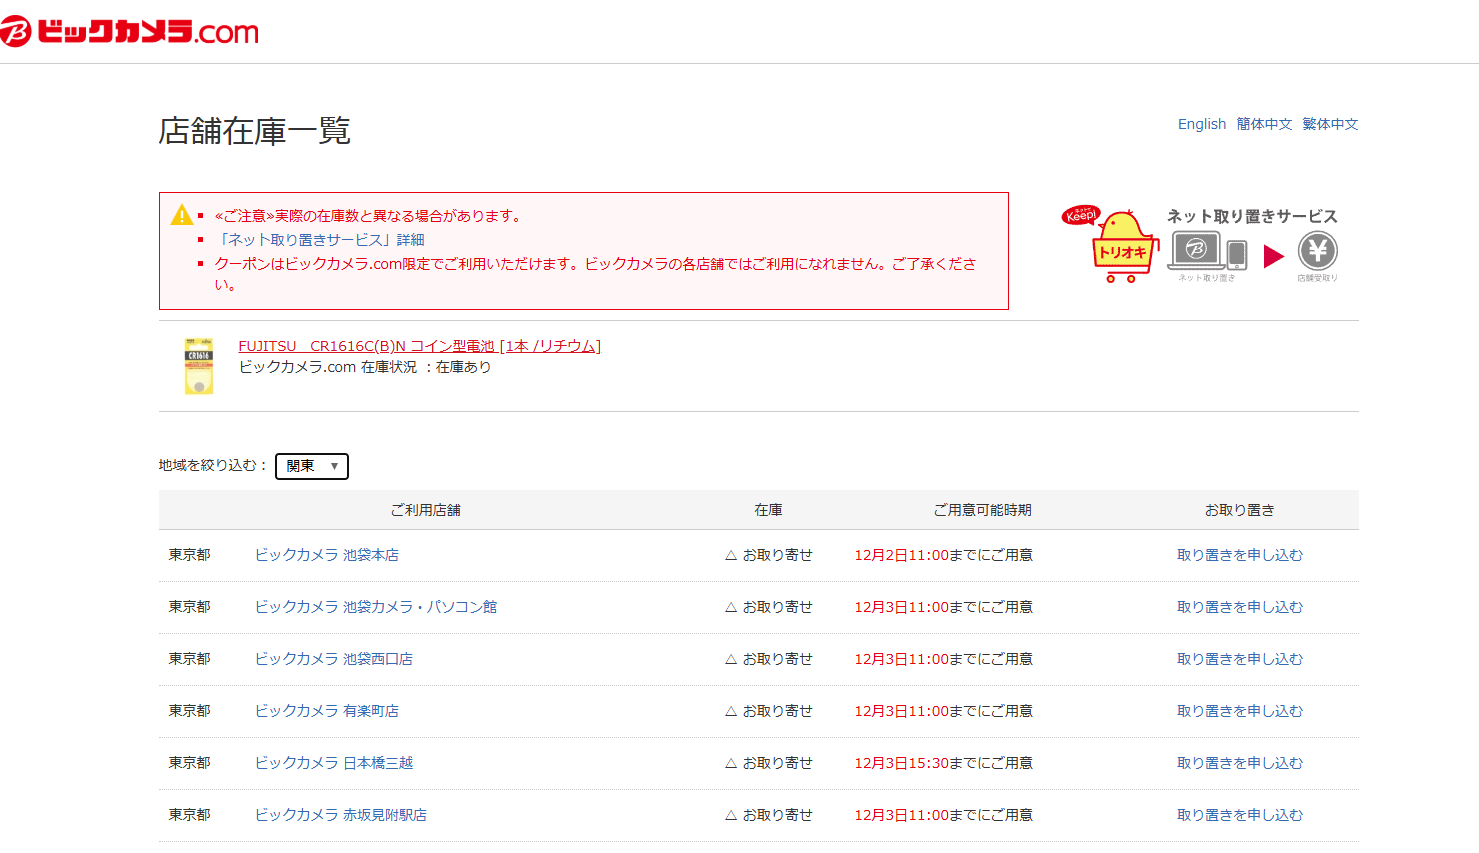Click the laptop and phone reservation icon
The width and height of the screenshot is (1479, 853).
(x=1208, y=251)
